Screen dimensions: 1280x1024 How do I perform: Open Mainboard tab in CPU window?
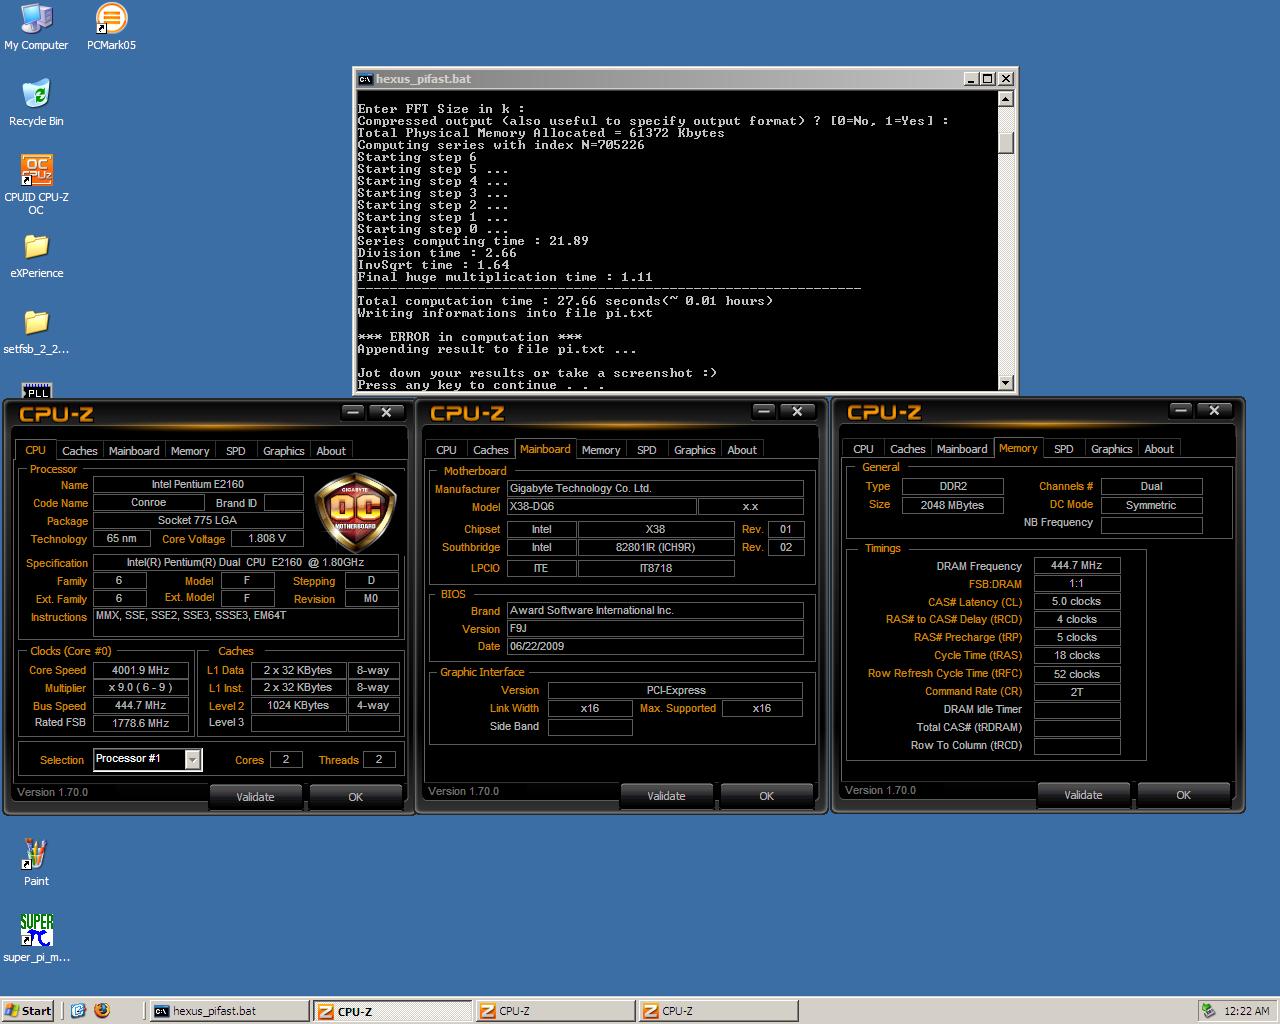tap(134, 451)
